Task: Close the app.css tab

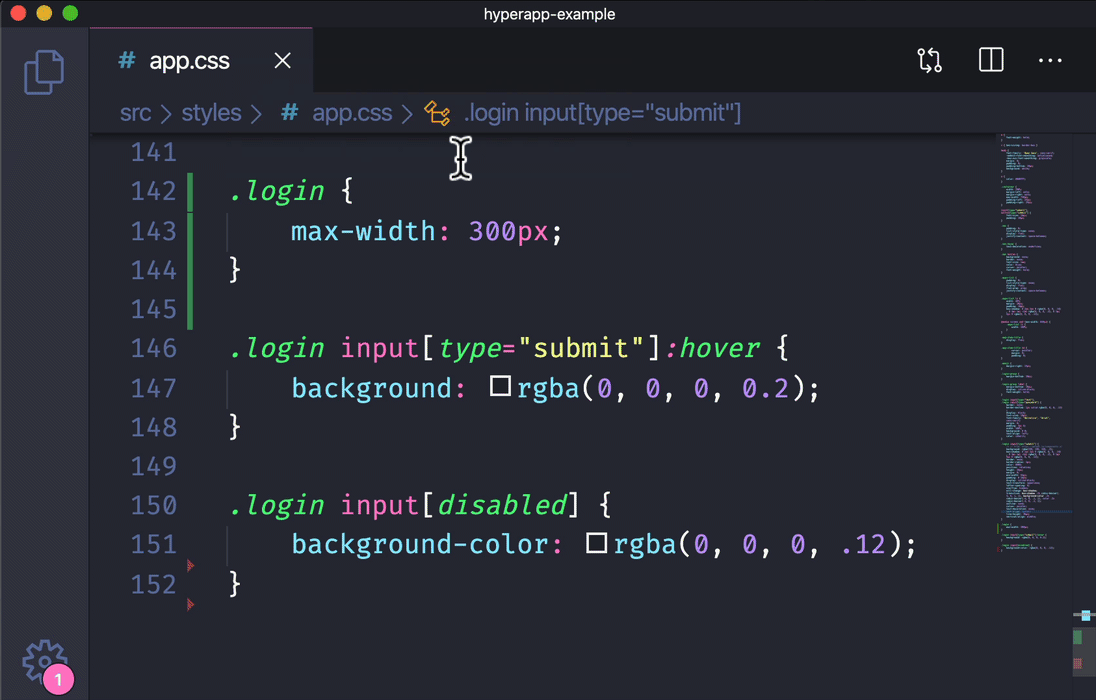Action: coord(282,61)
